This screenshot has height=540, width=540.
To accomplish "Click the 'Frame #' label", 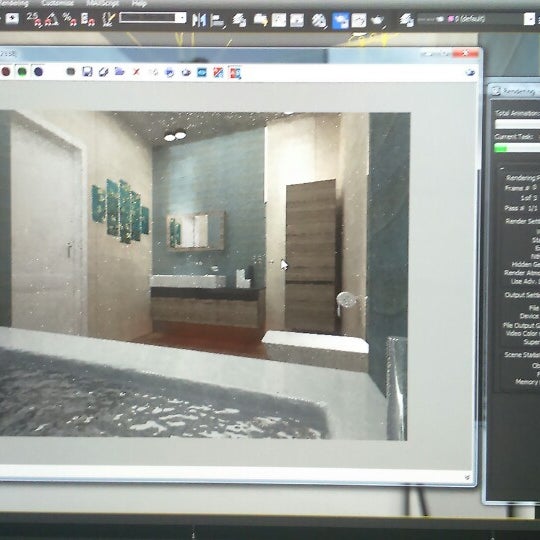I will pos(517,188).
